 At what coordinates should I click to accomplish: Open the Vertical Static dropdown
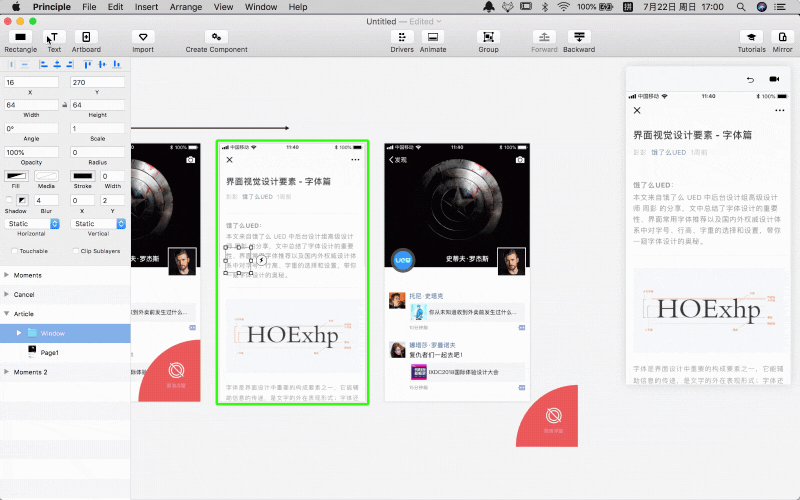pyautogui.click(x=97, y=224)
